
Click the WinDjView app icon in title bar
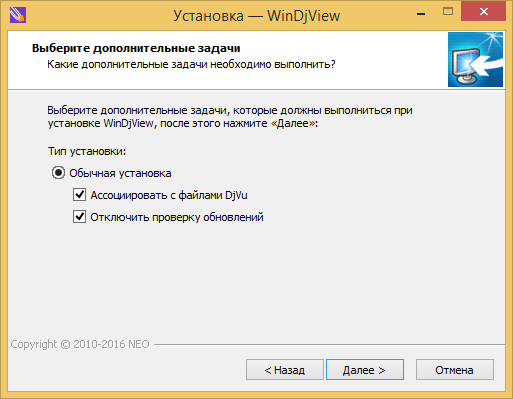pyautogui.click(x=18, y=15)
